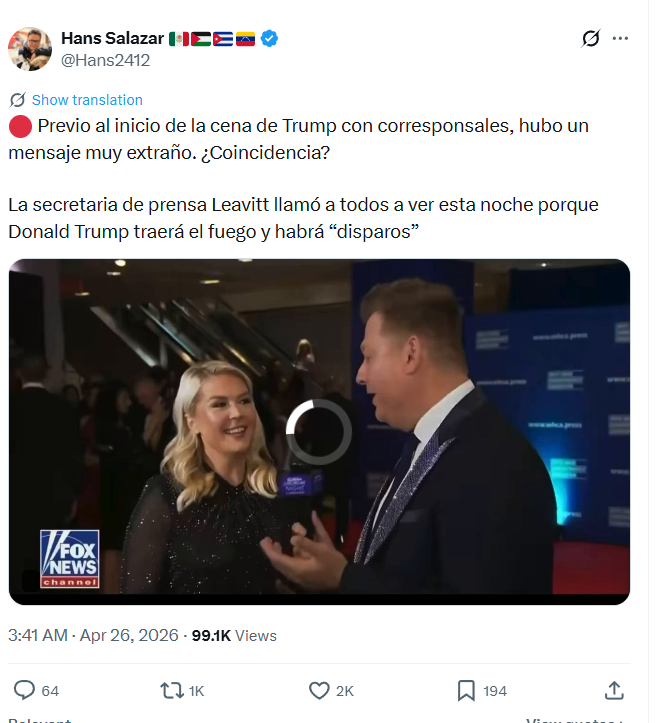Repost this tweet
Screen dimensions: 671x723
(171, 690)
